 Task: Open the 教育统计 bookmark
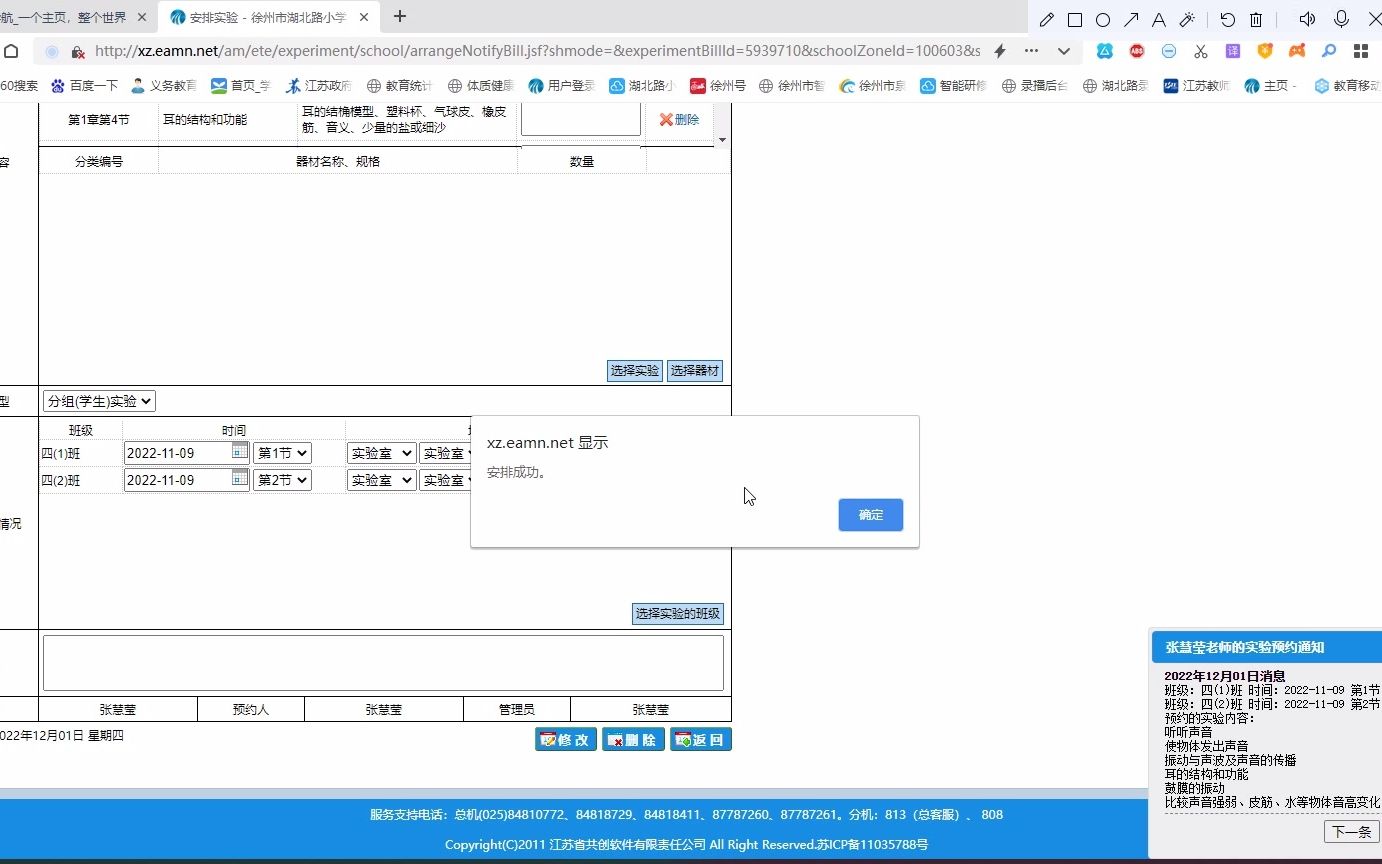400,86
